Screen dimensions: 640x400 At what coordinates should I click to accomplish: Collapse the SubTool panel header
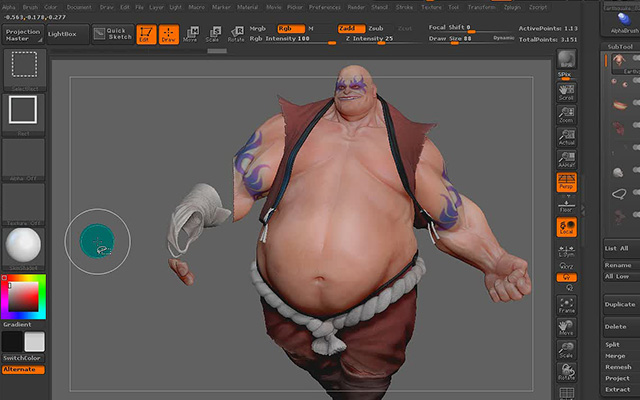(x=620, y=47)
